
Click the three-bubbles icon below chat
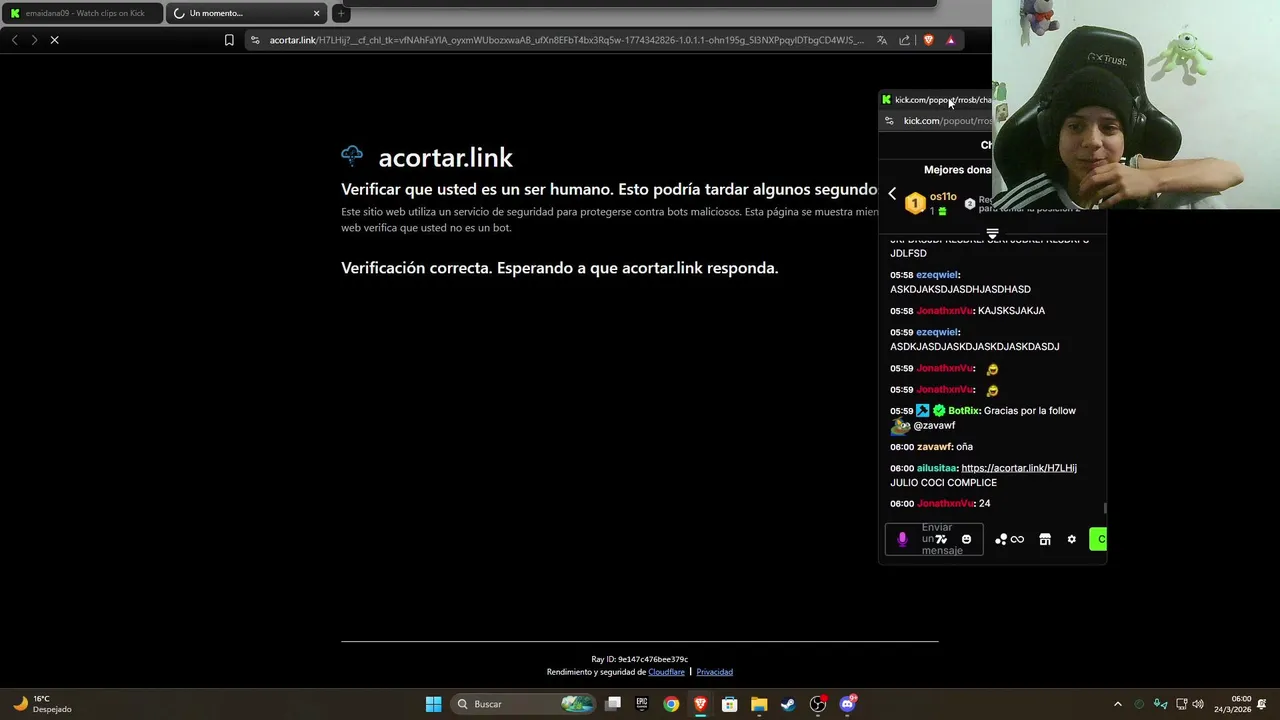point(1000,539)
